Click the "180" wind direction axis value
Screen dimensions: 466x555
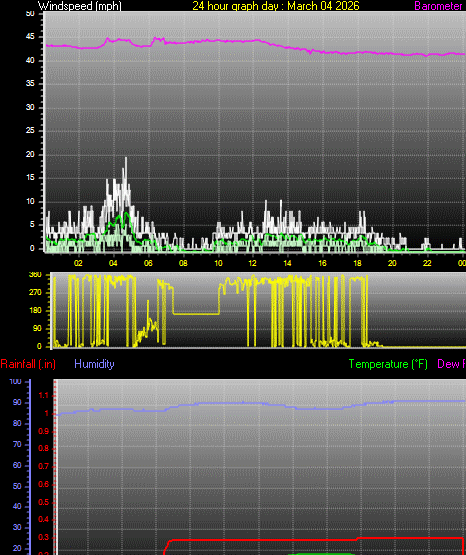coord(35,310)
